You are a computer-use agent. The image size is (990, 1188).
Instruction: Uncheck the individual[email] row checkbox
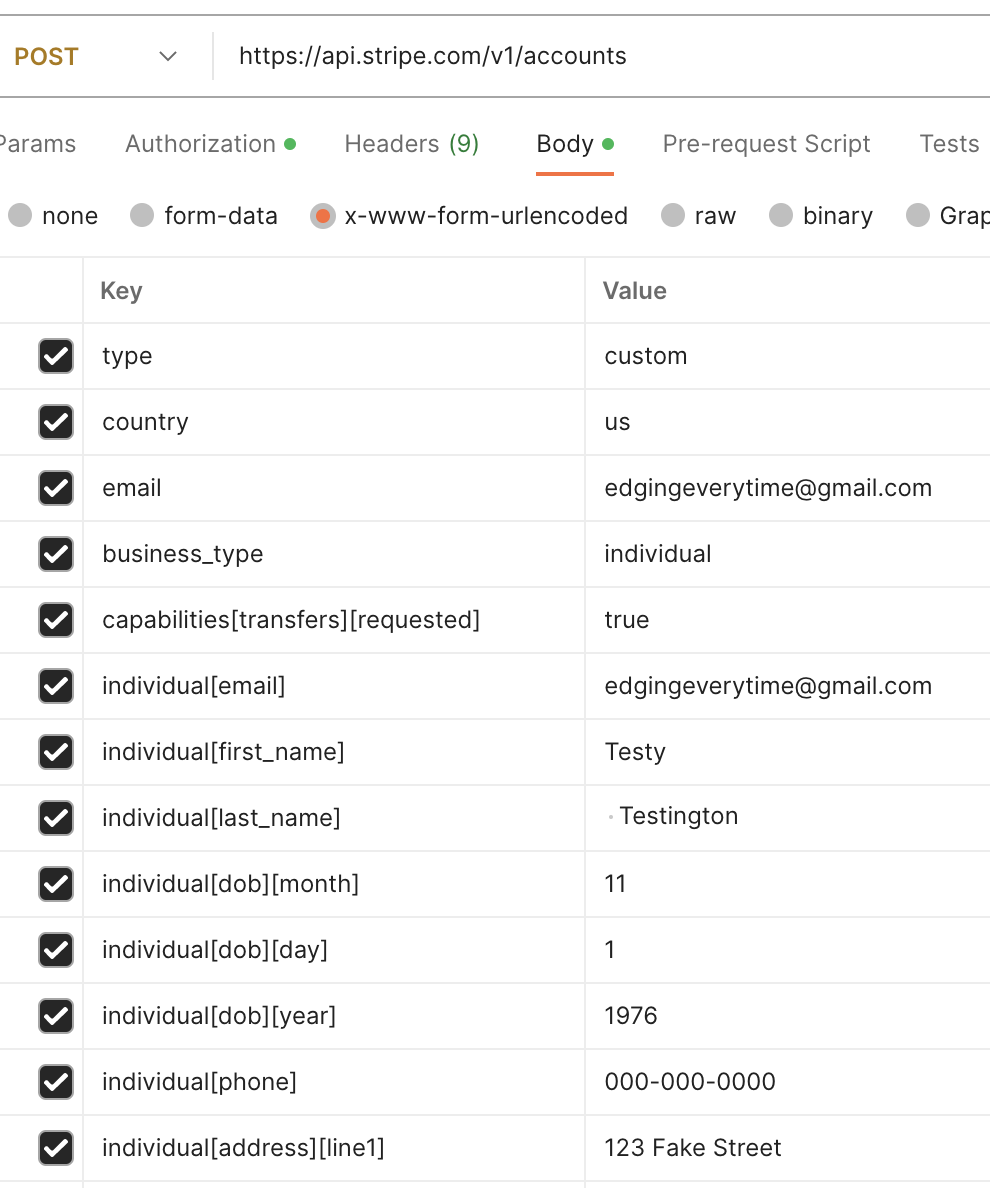point(56,686)
